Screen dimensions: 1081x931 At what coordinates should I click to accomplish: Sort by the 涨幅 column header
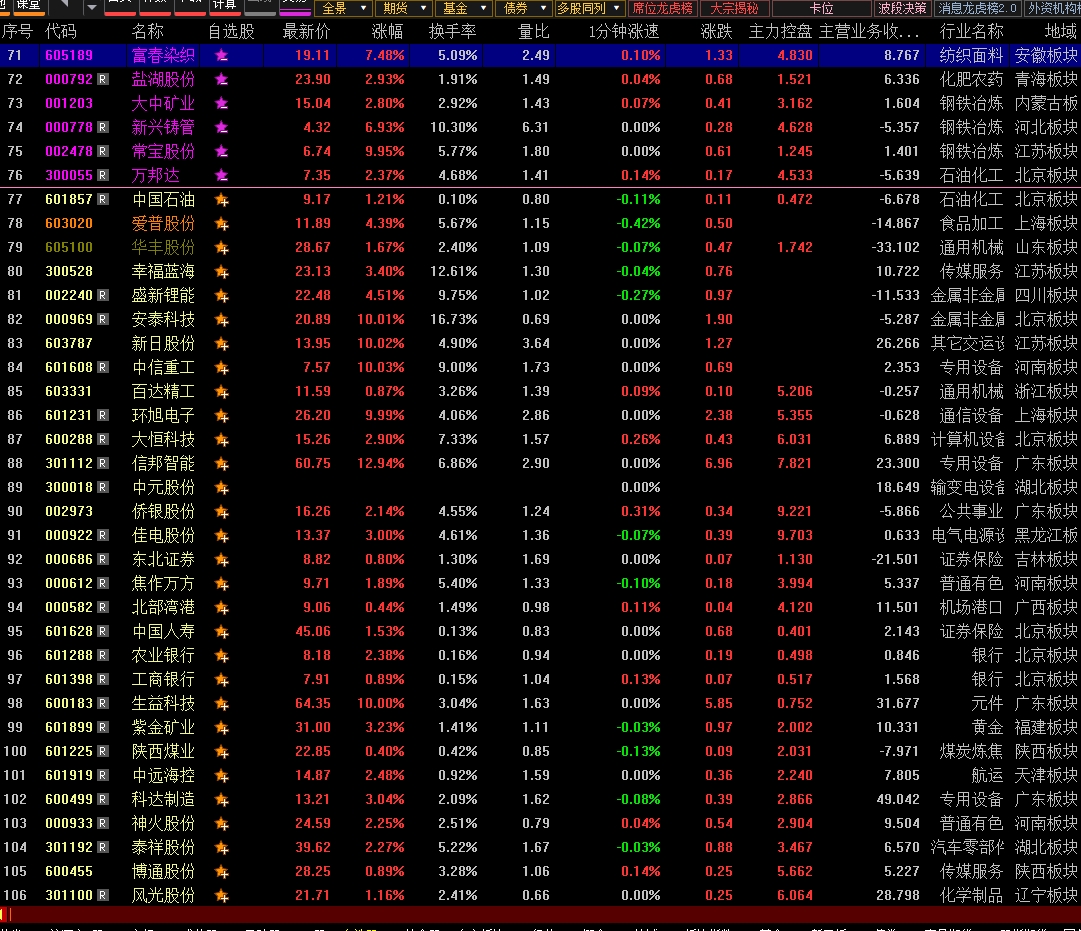387,32
